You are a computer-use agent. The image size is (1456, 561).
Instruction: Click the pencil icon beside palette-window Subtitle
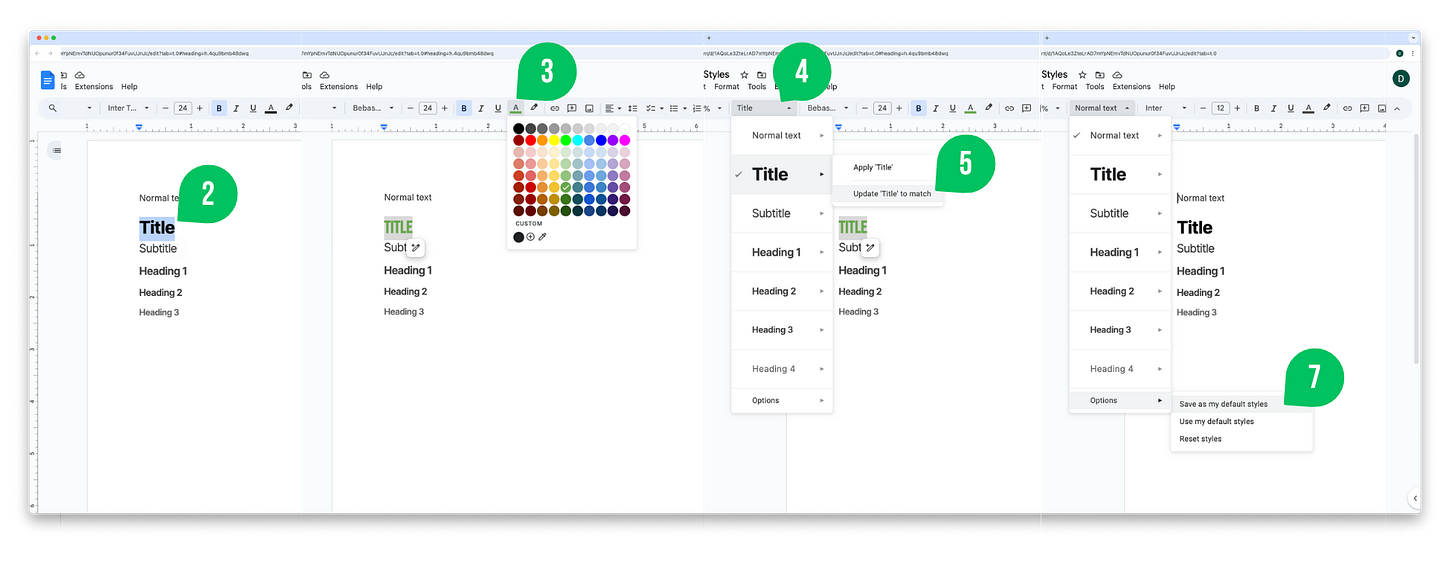pyautogui.click(x=416, y=247)
